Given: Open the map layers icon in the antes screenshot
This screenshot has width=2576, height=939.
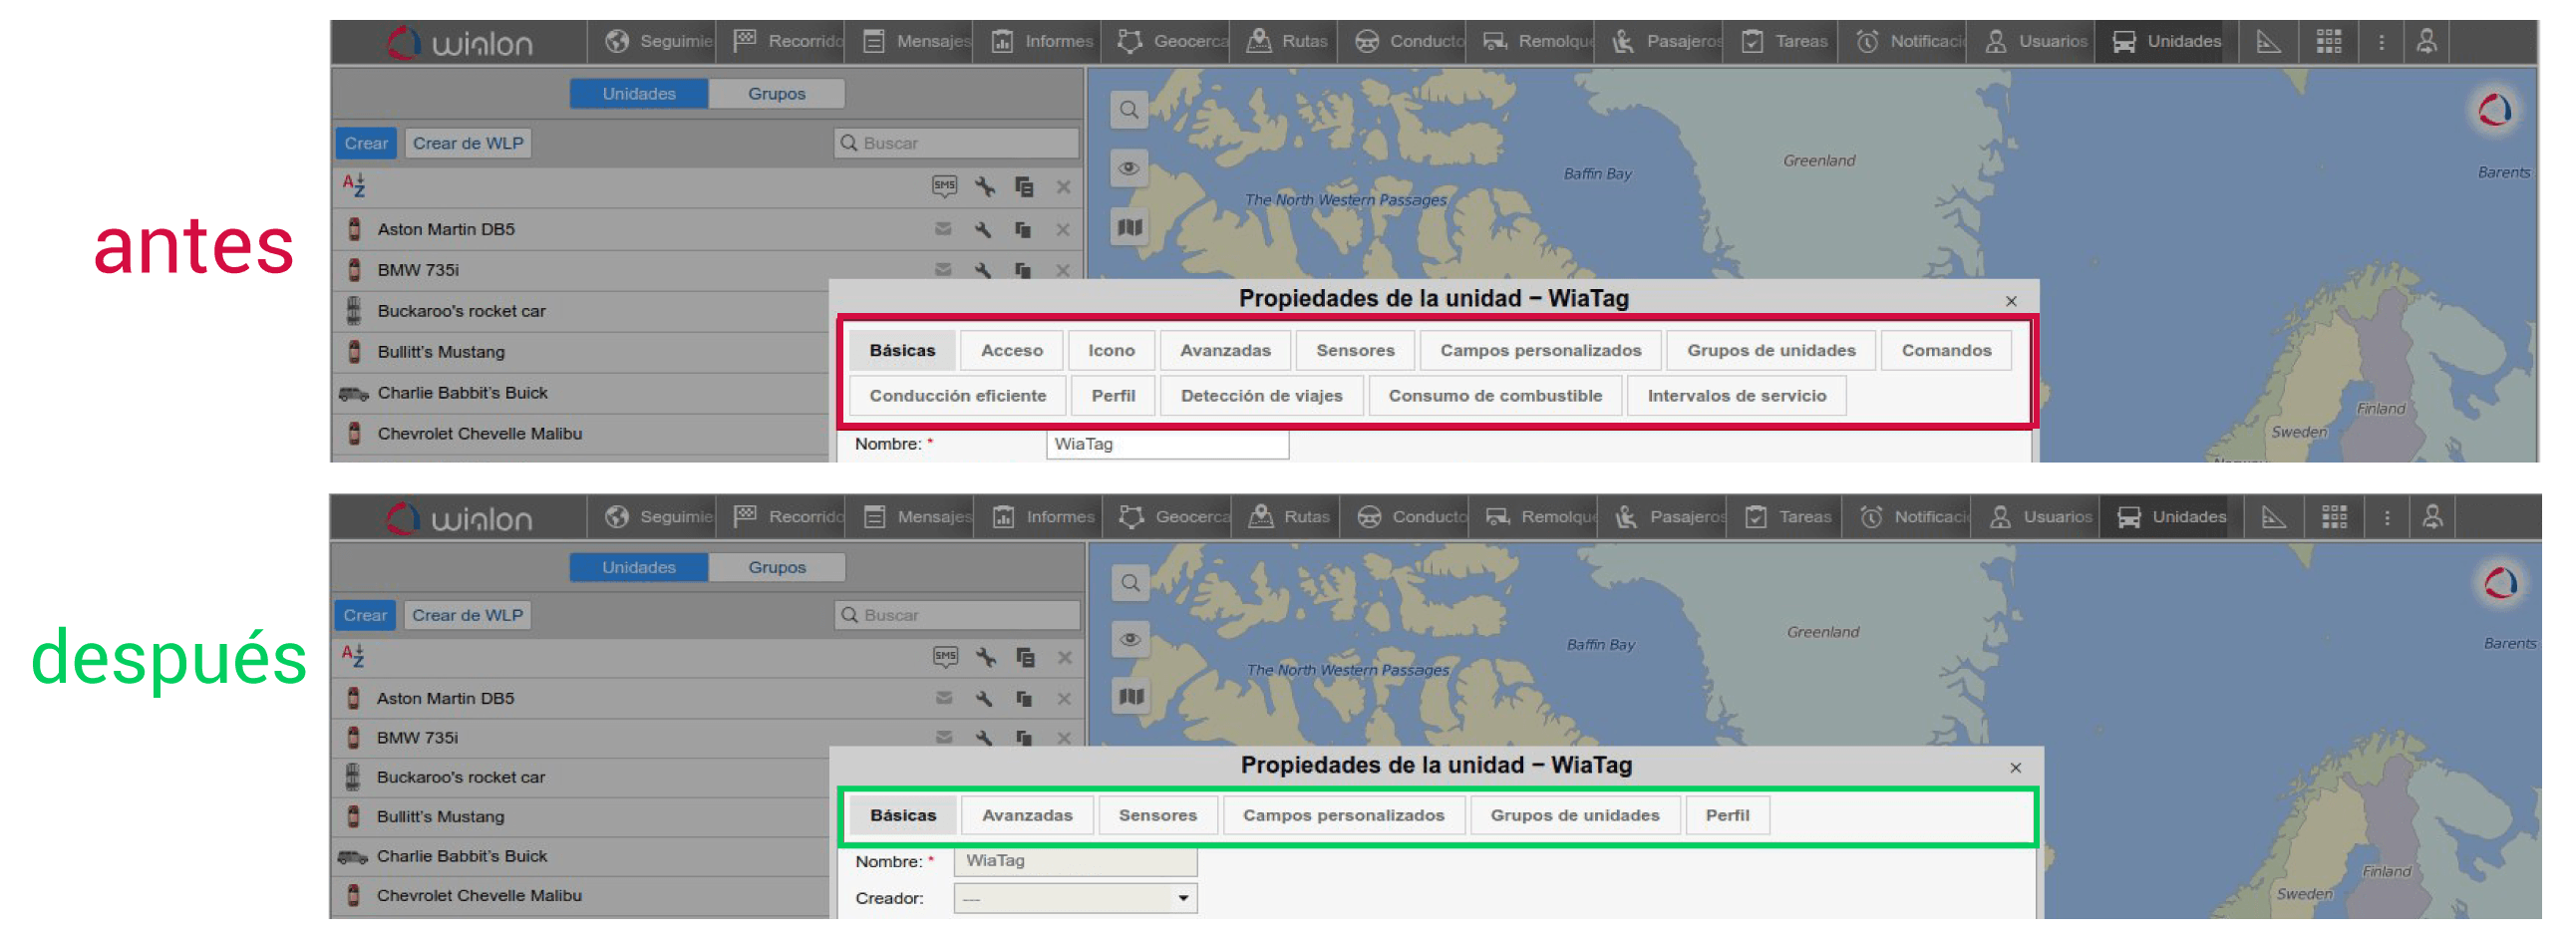Looking at the screenshot, I should (1129, 228).
